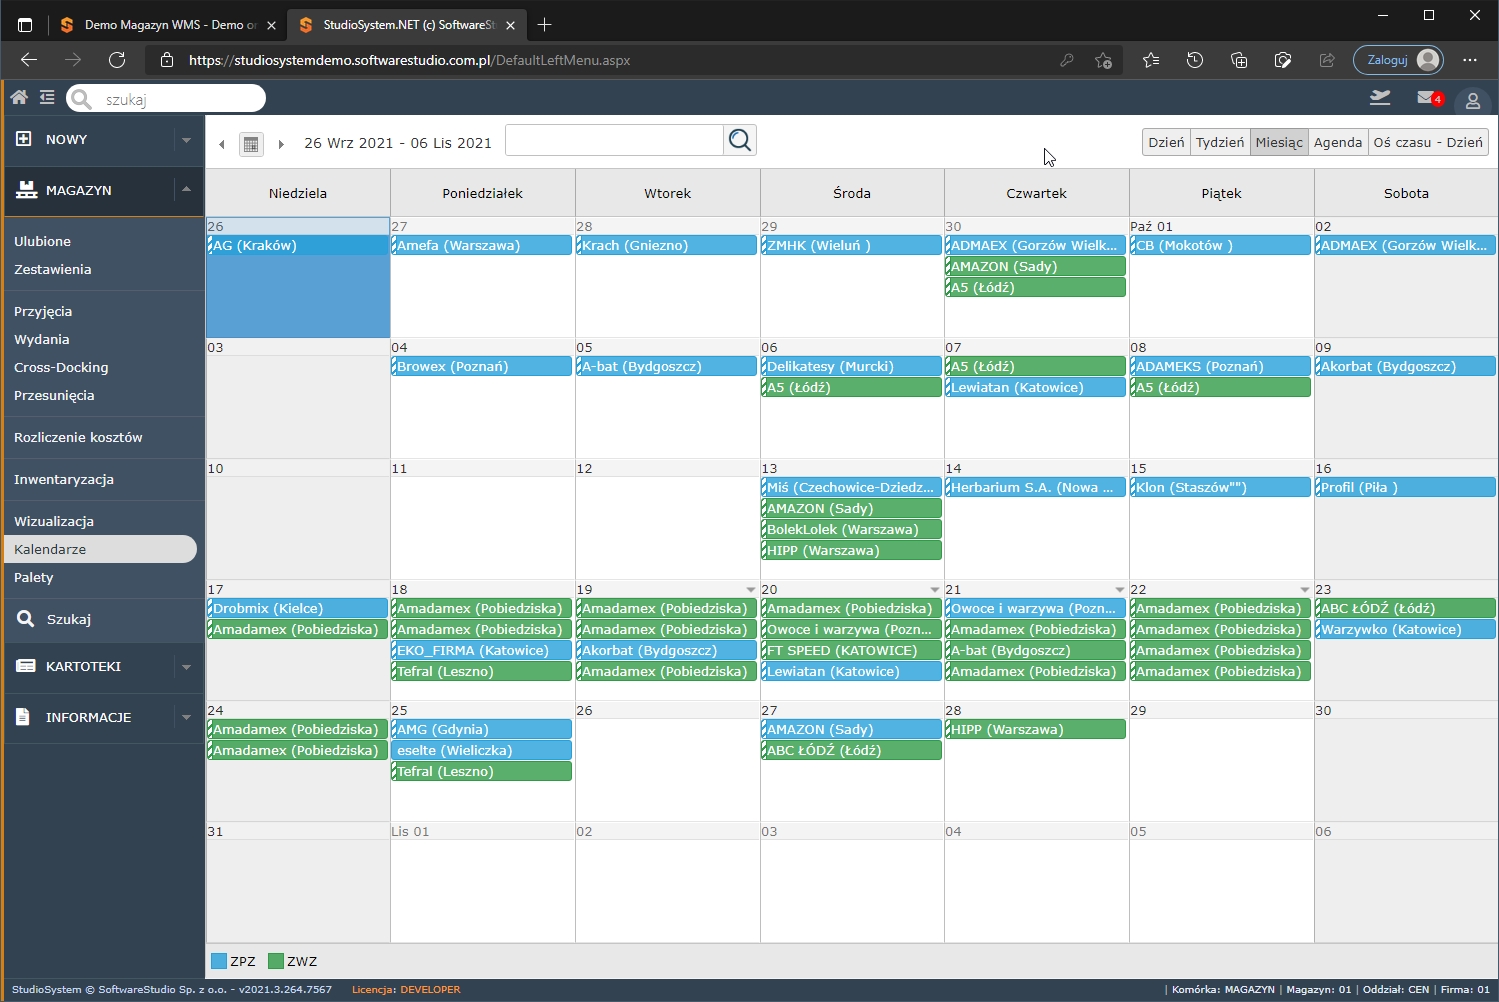Open the calendar date picker icon

[x=251, y=144]
